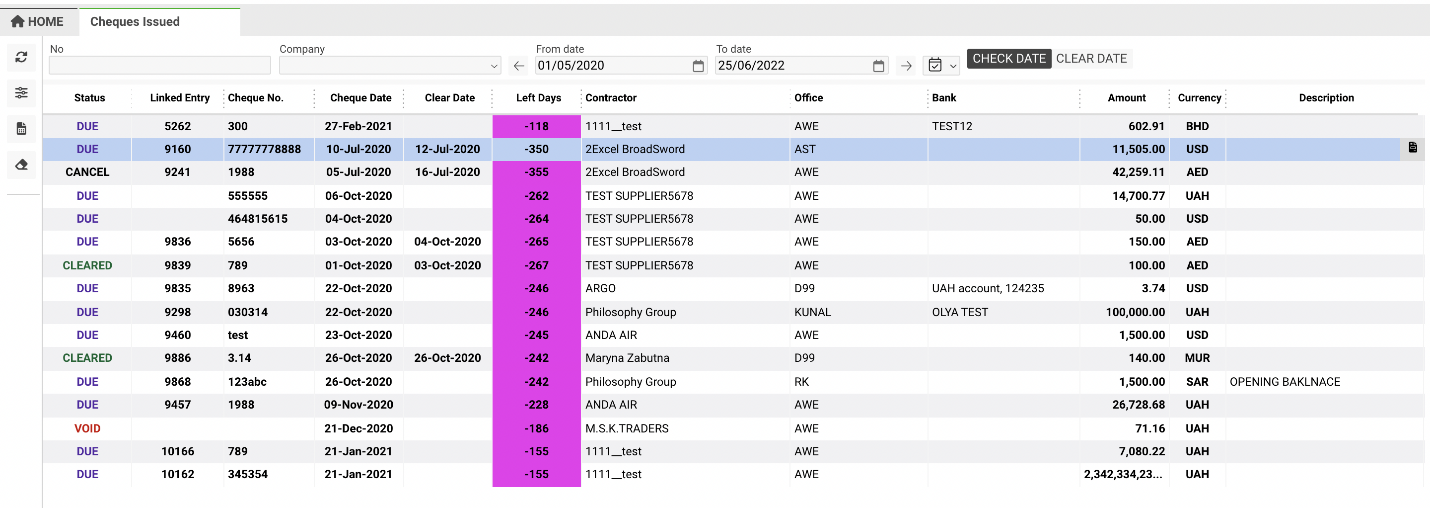Sort by the Left Days column header
The image size is (1430, 508).
click(x=539, y=98)
